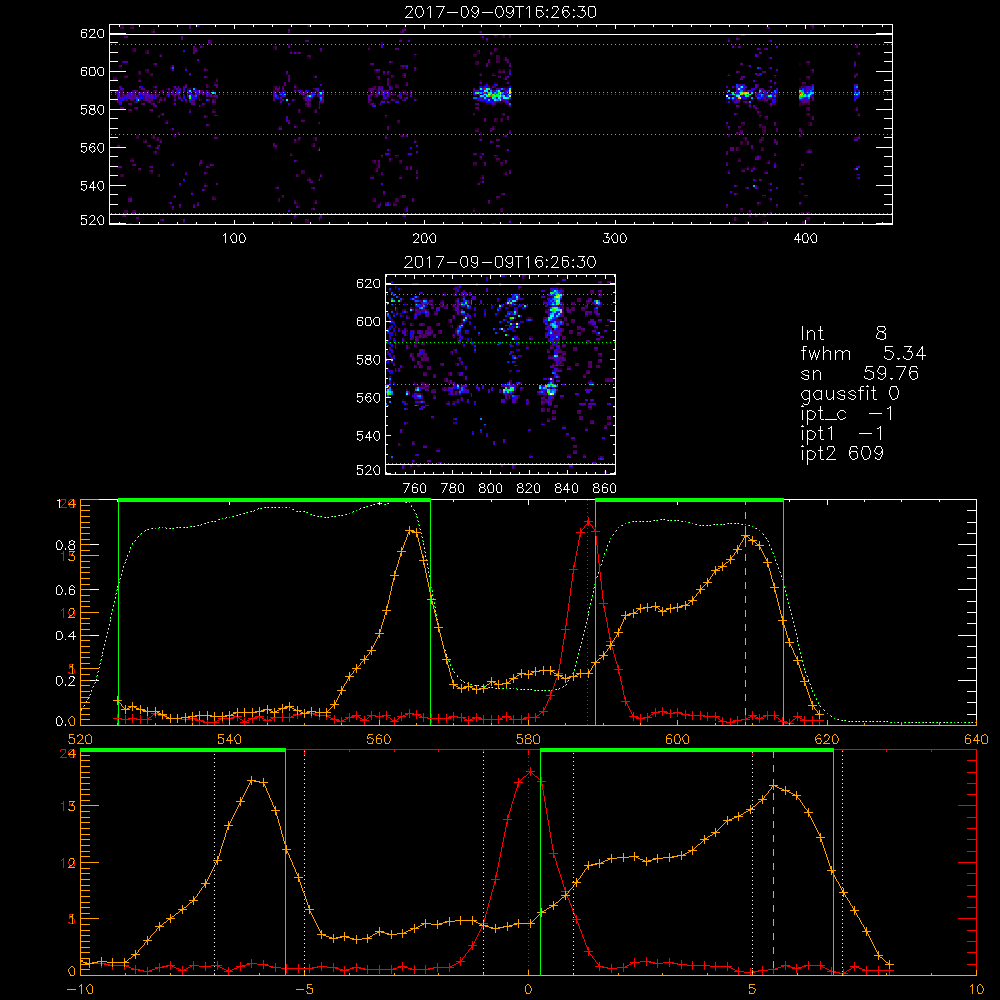Select the 'Int 8' readout
1000x1000 pixels.
(844, 334)
